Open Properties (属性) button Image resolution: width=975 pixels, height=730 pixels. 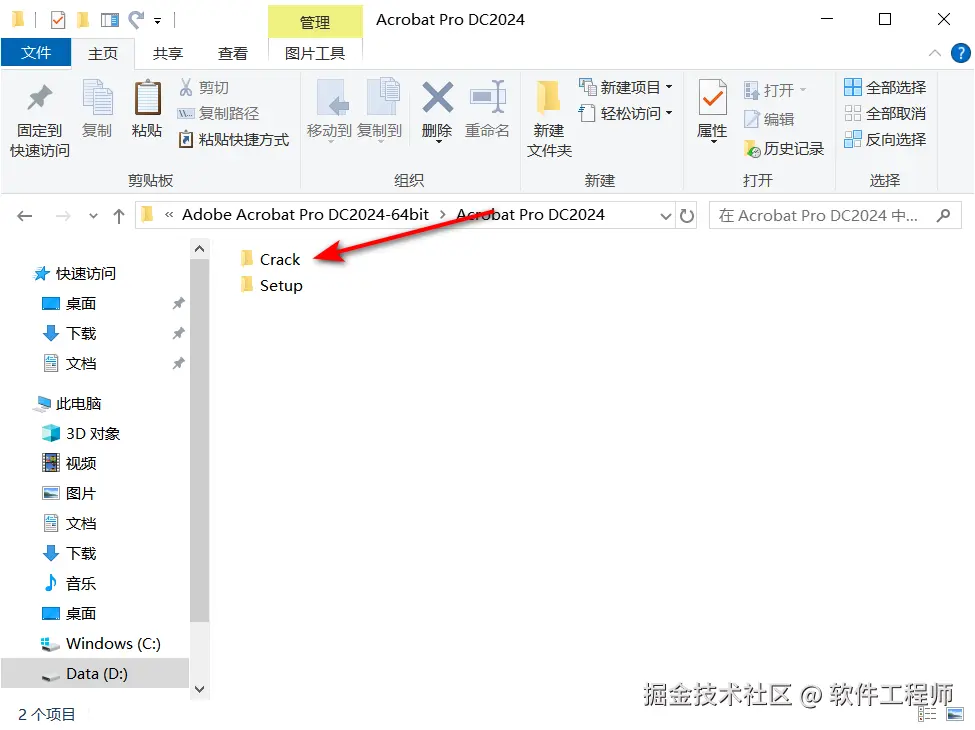tap(713, 111)
